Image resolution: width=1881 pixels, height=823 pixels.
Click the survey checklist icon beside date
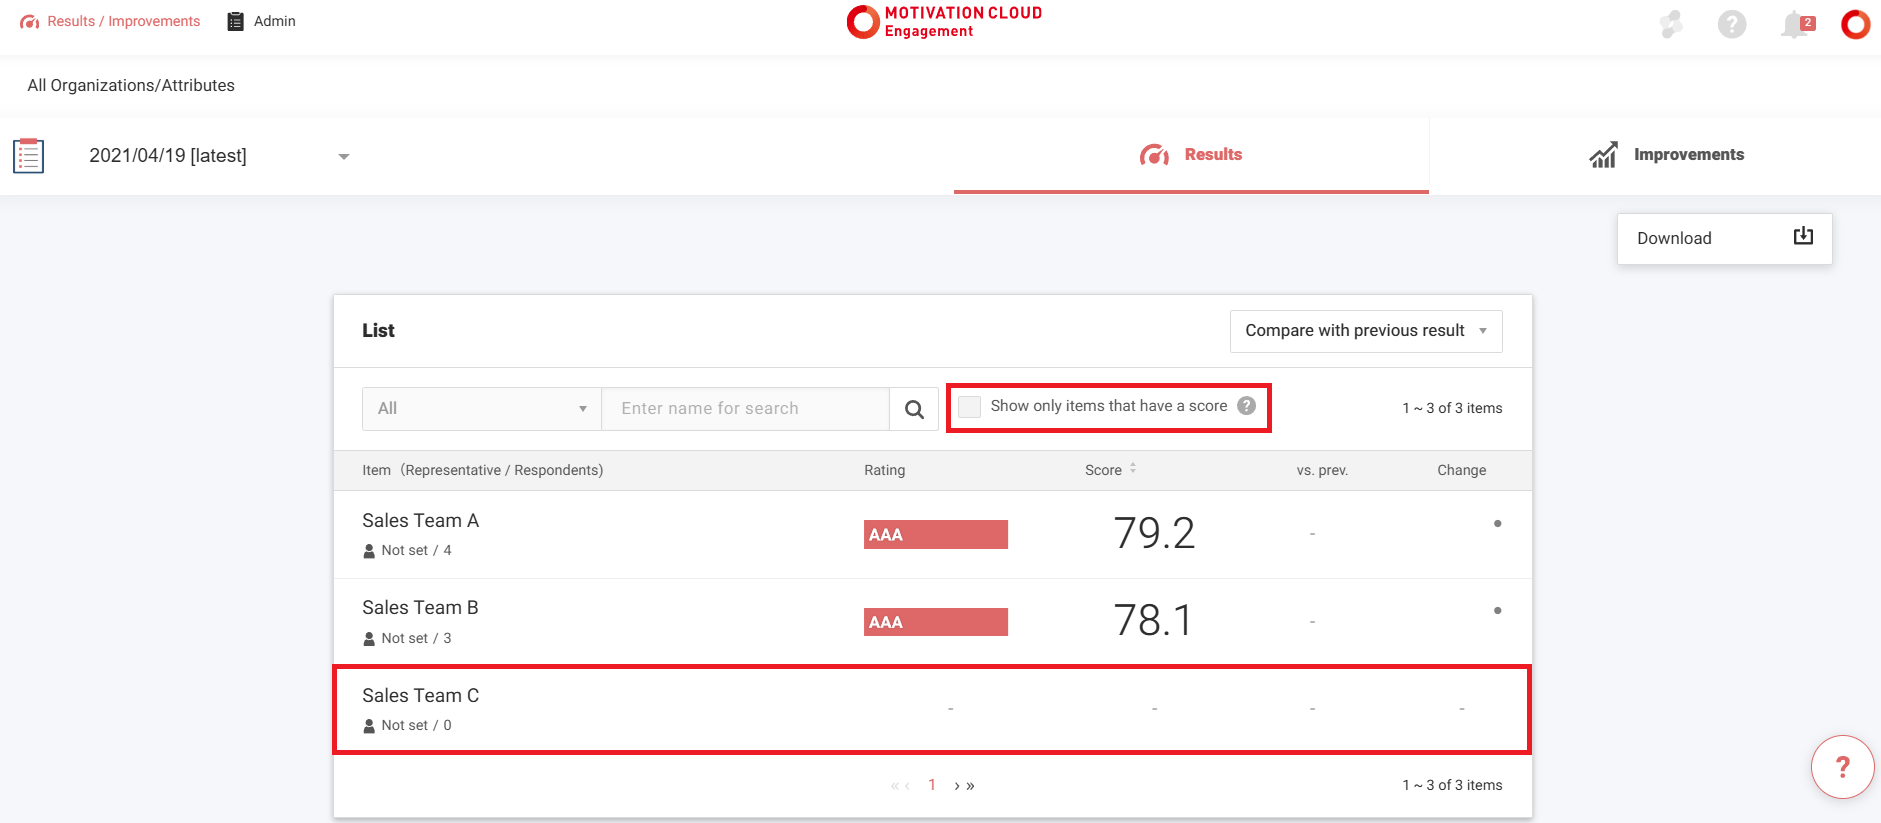29,156
